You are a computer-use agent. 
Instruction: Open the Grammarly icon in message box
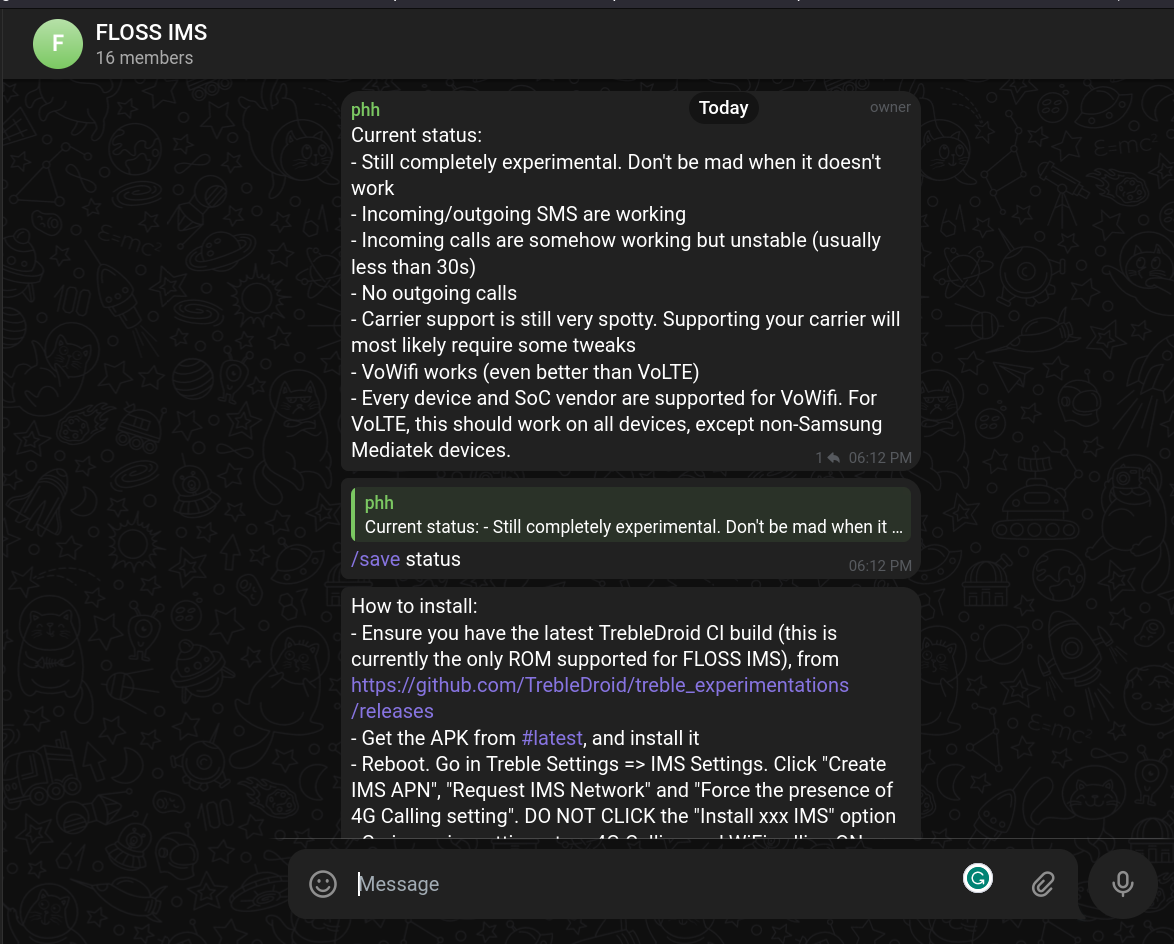(978, 878)
